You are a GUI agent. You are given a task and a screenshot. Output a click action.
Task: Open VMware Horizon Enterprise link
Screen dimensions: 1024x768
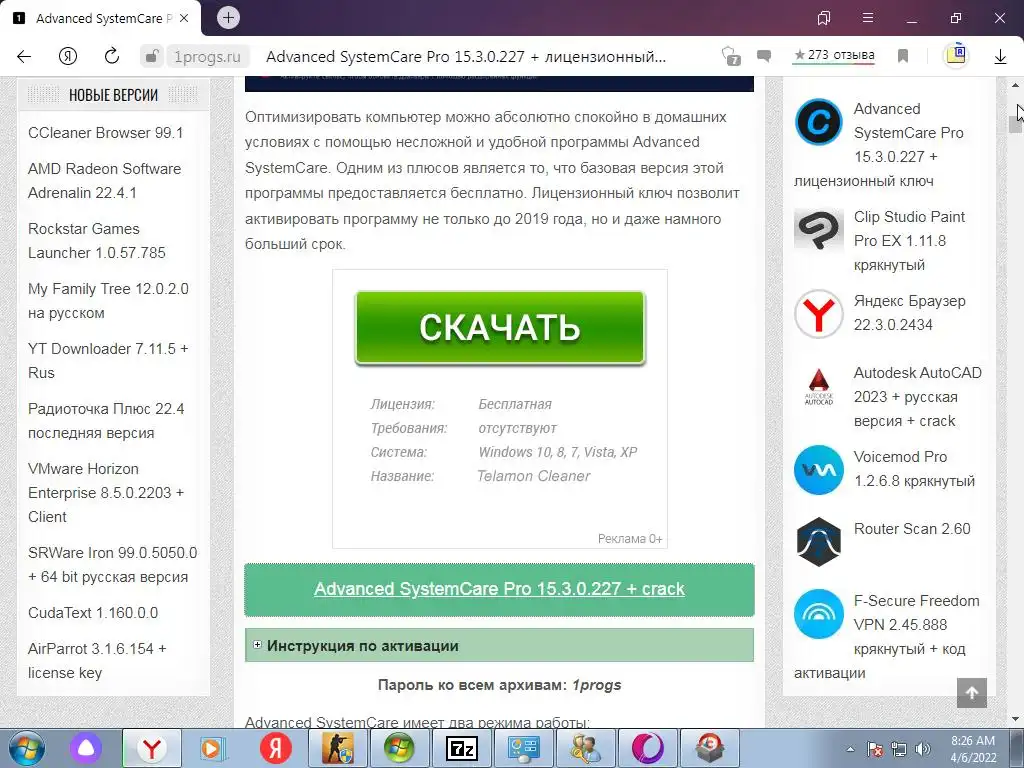tap(106, 492)
